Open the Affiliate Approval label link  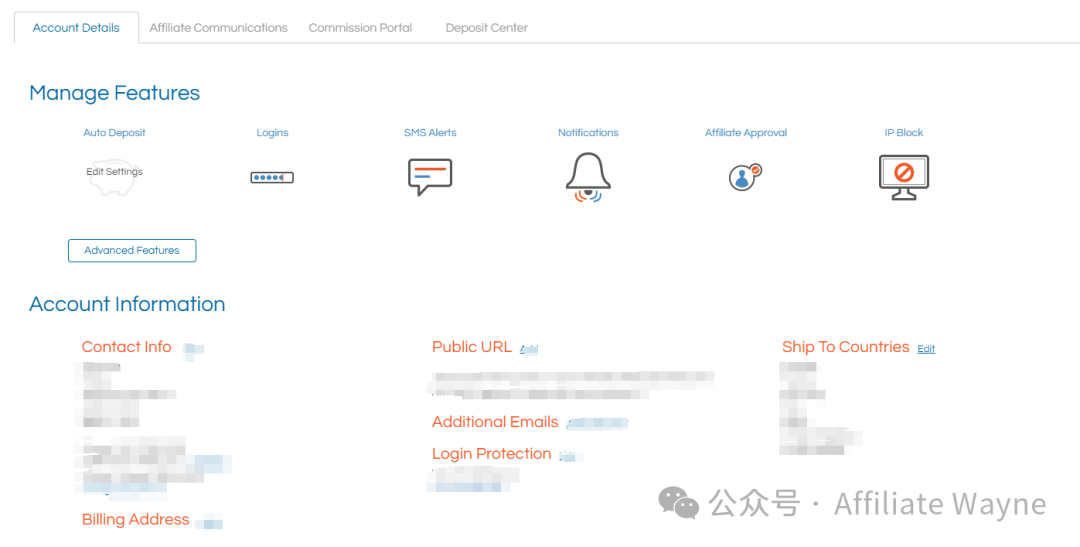tap(746, 132)
